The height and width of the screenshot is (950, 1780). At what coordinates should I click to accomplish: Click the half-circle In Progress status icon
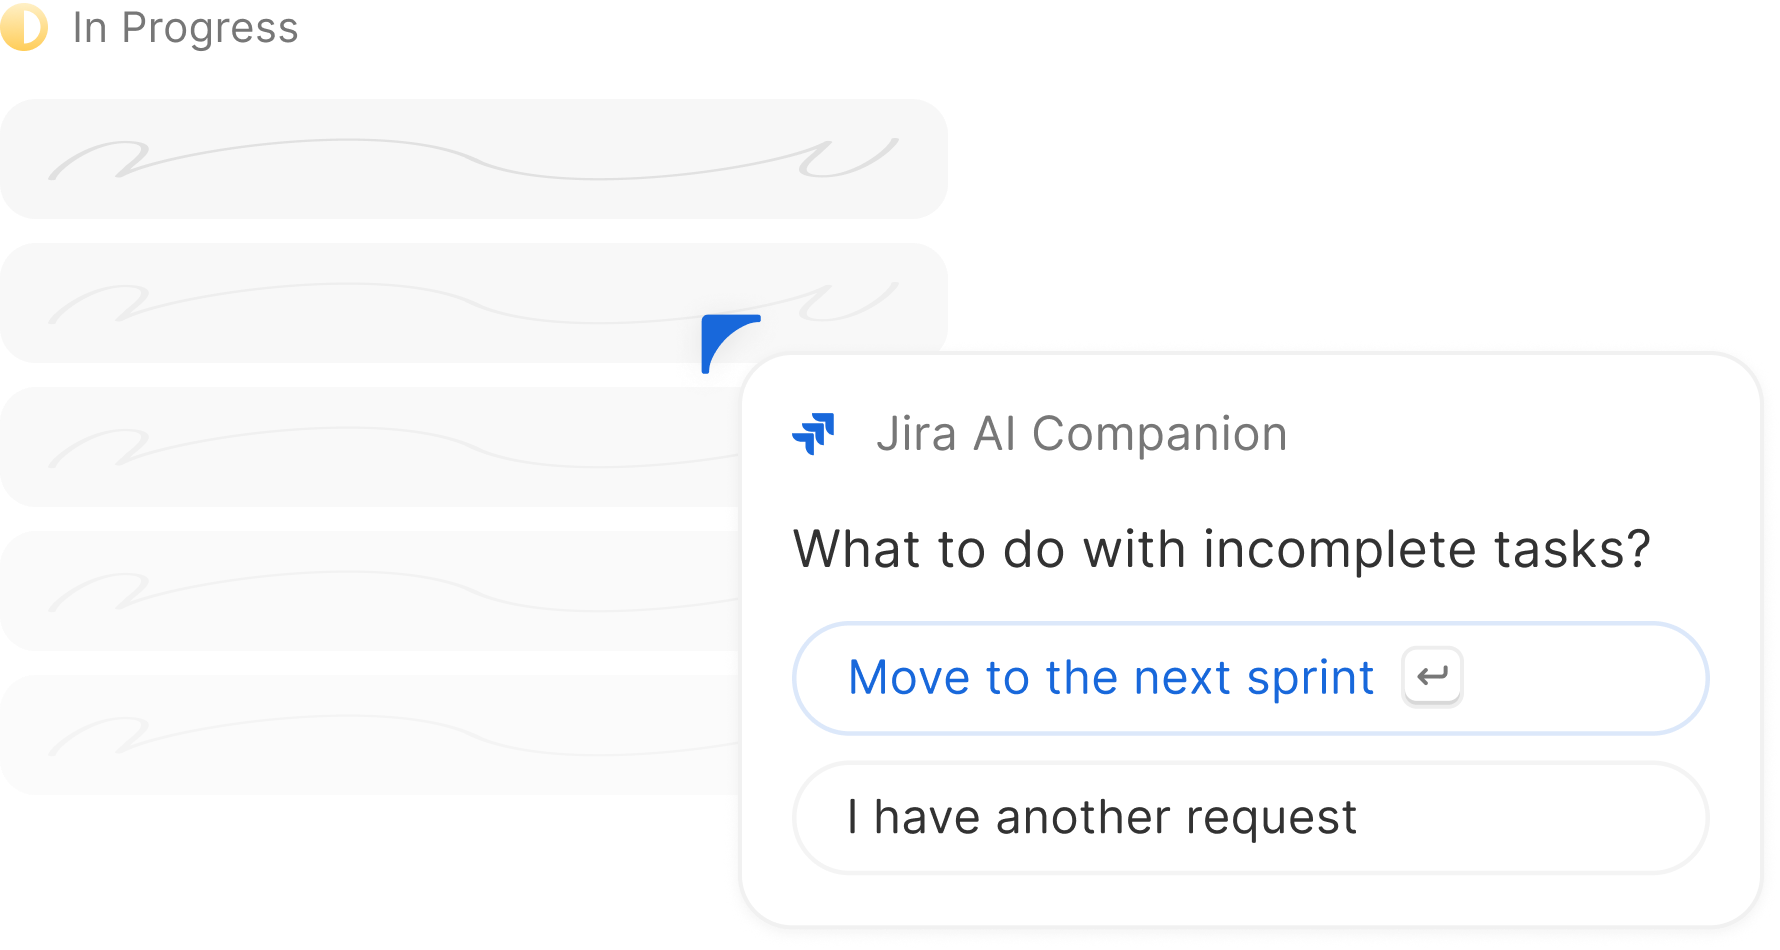(25, 28)
